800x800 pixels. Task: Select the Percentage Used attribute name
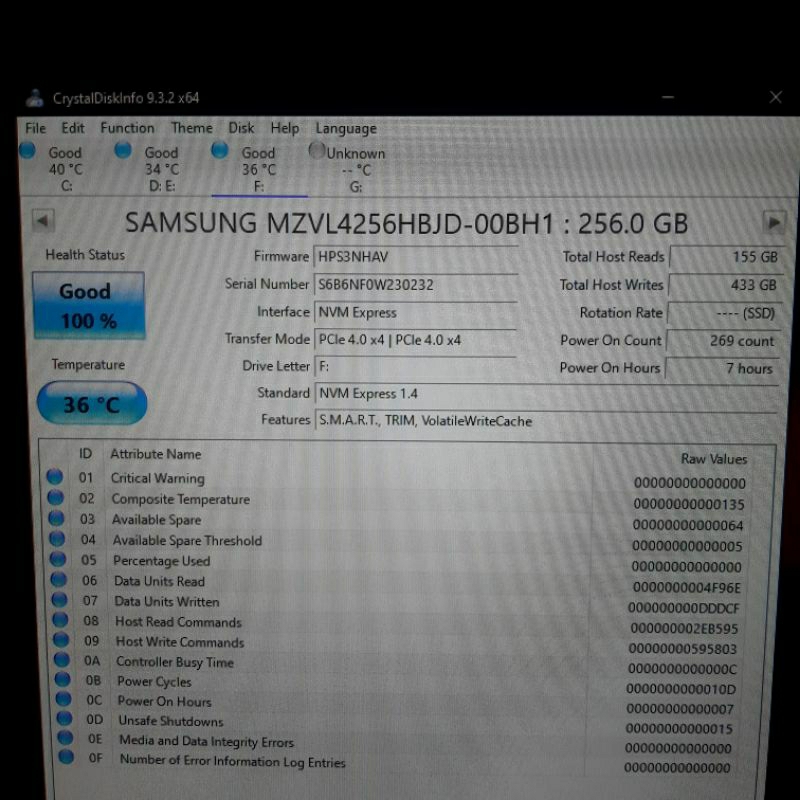point(162,561)
